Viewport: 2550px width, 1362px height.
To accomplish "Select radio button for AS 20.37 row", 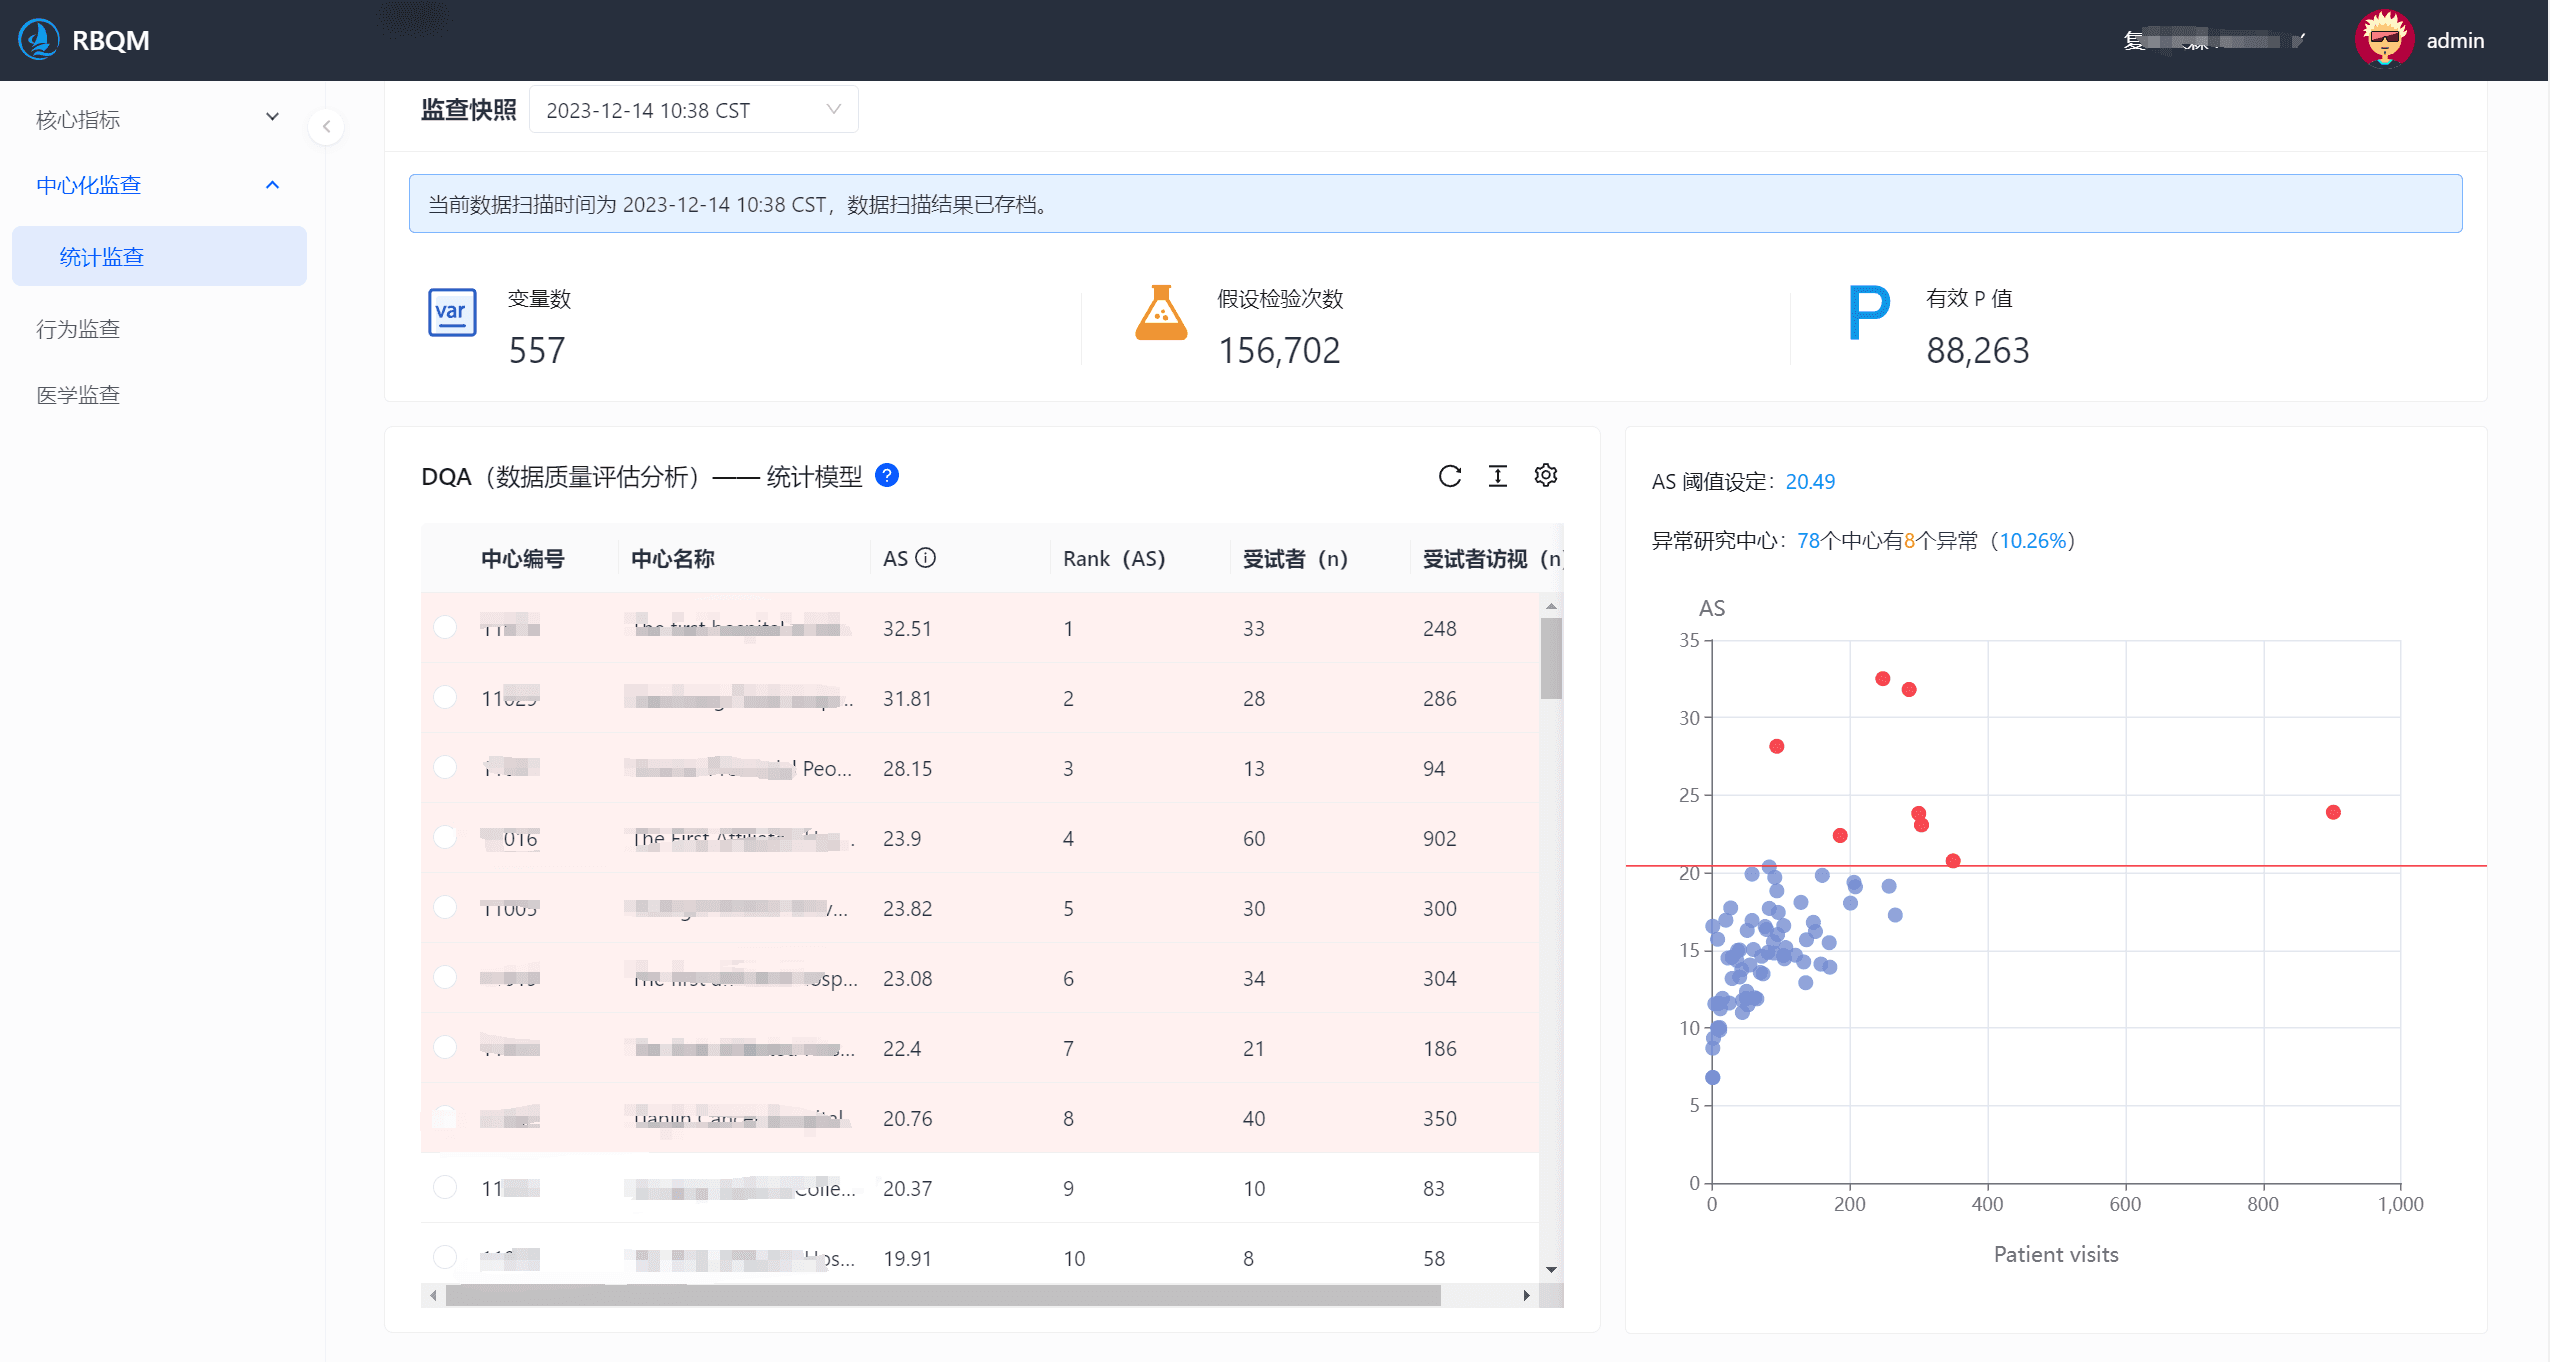I will point(445,1187).
